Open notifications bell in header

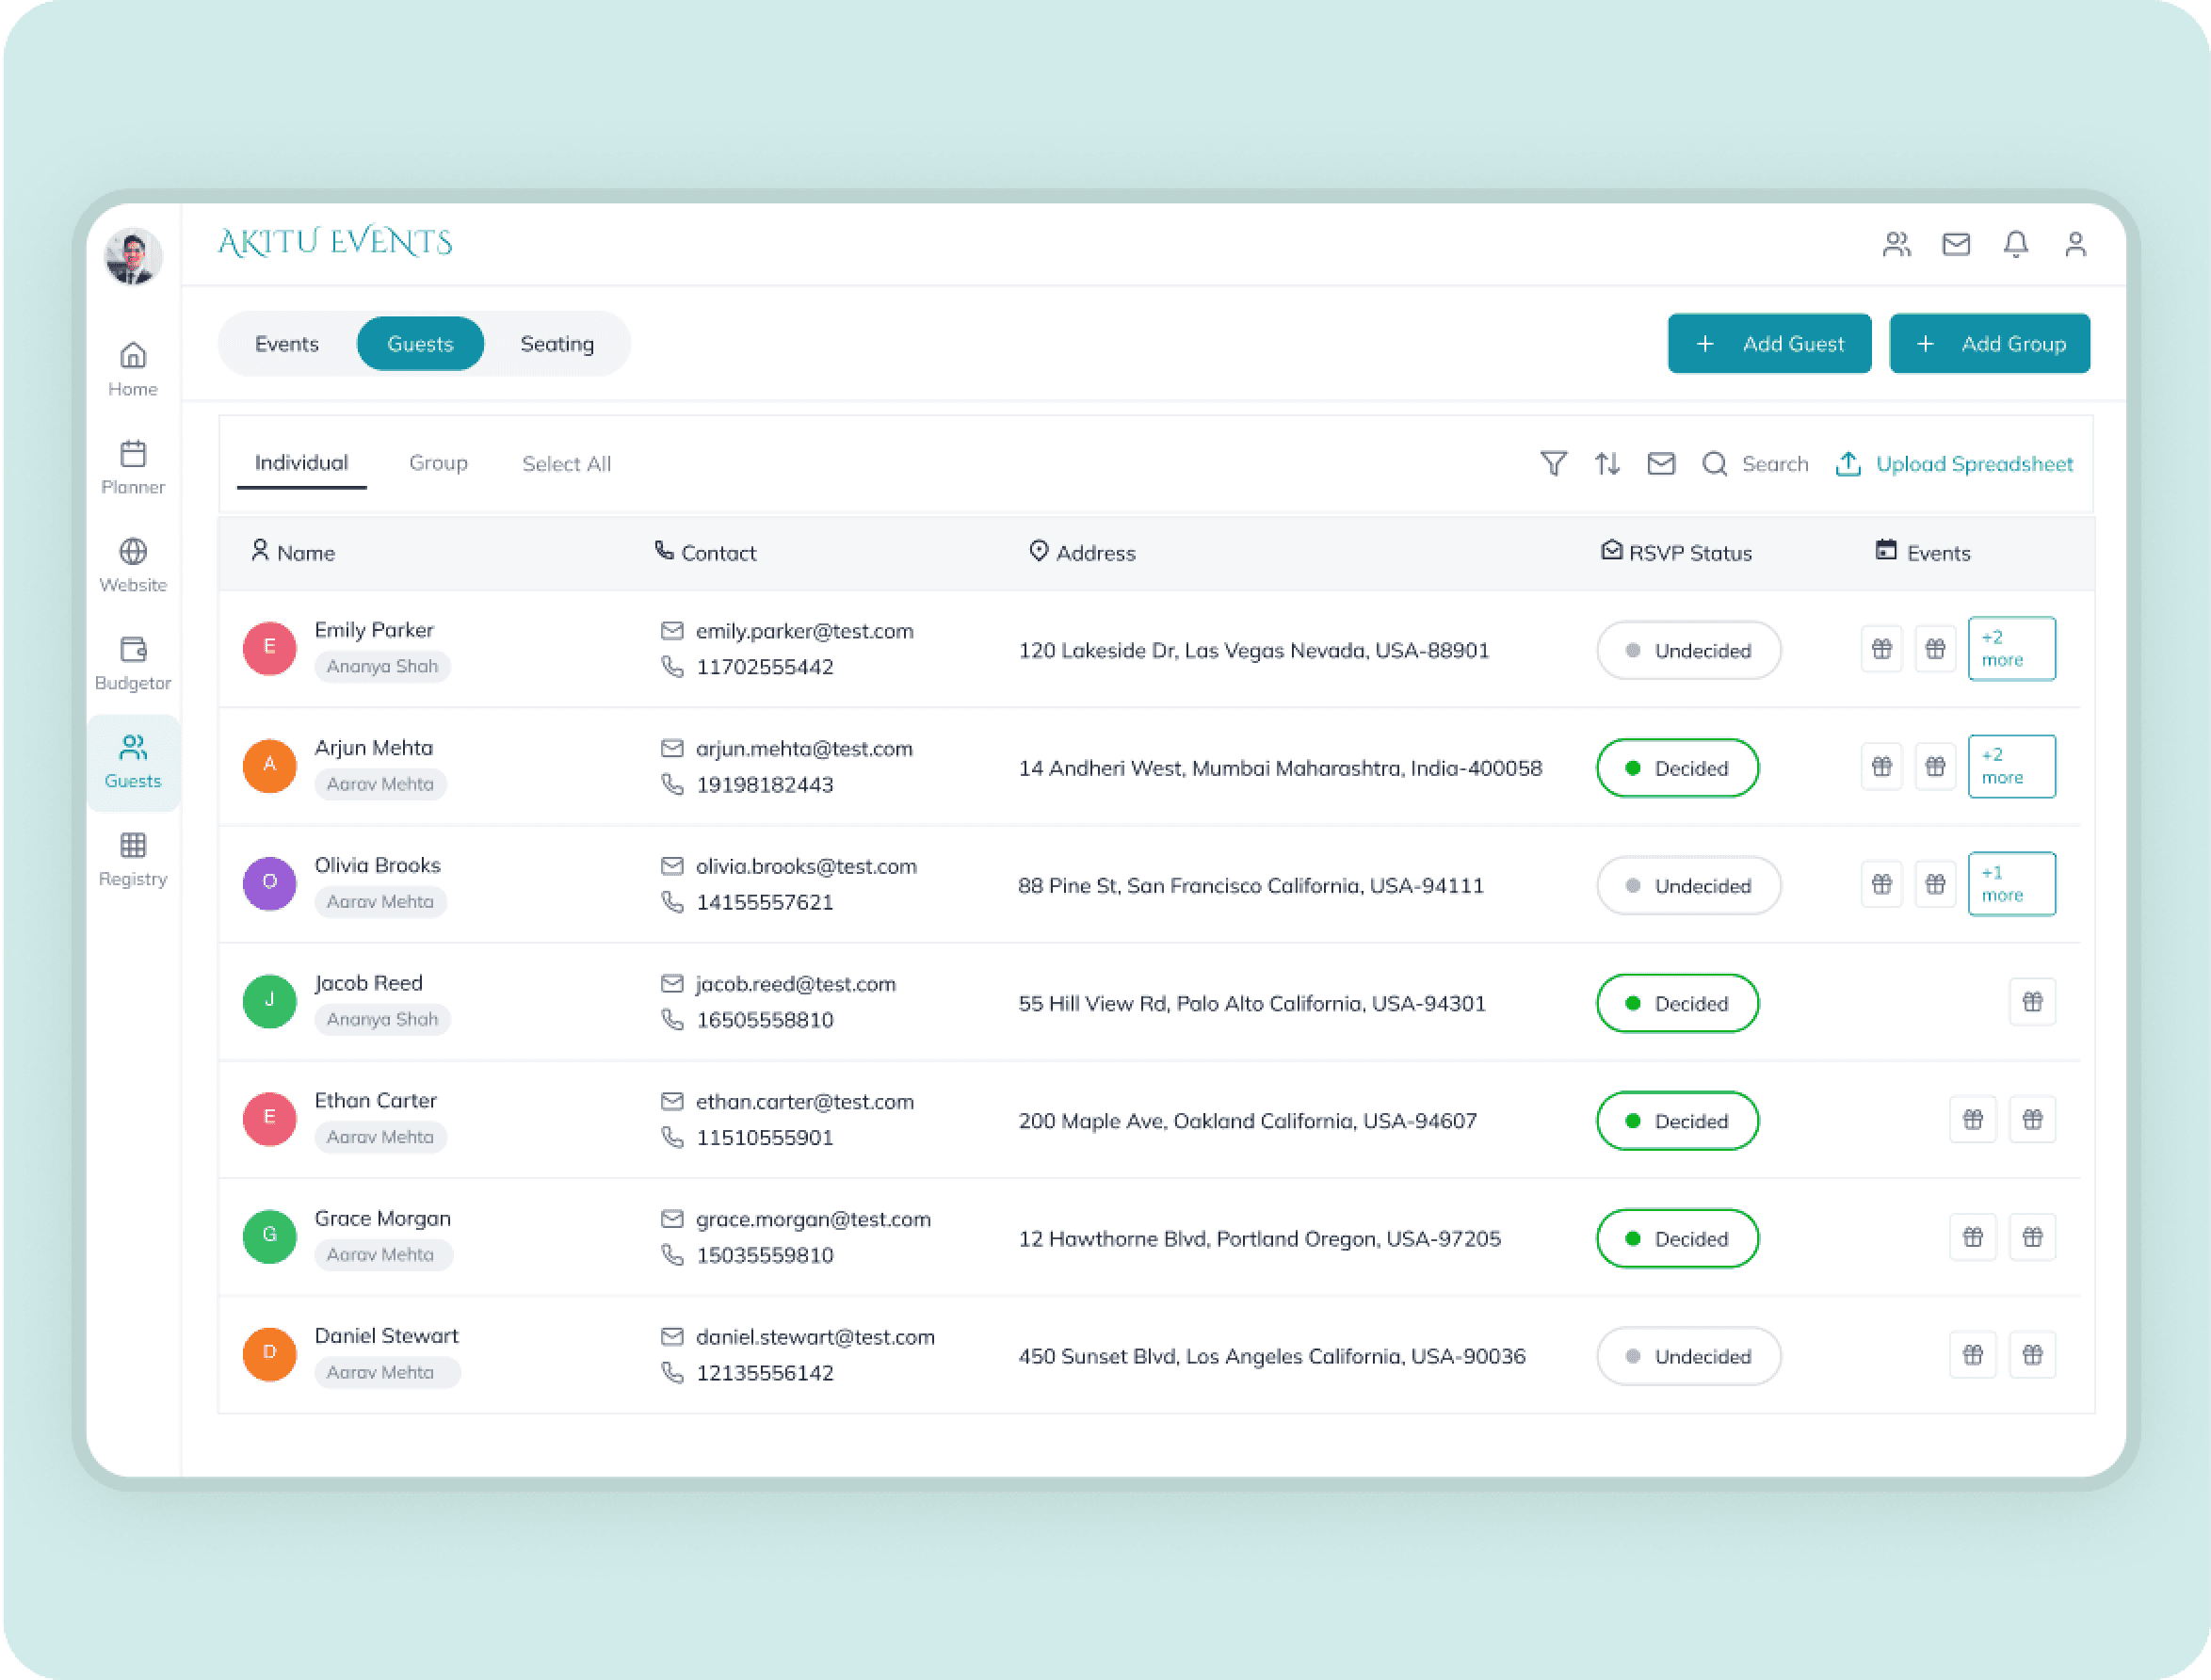tap(2015, 245)
